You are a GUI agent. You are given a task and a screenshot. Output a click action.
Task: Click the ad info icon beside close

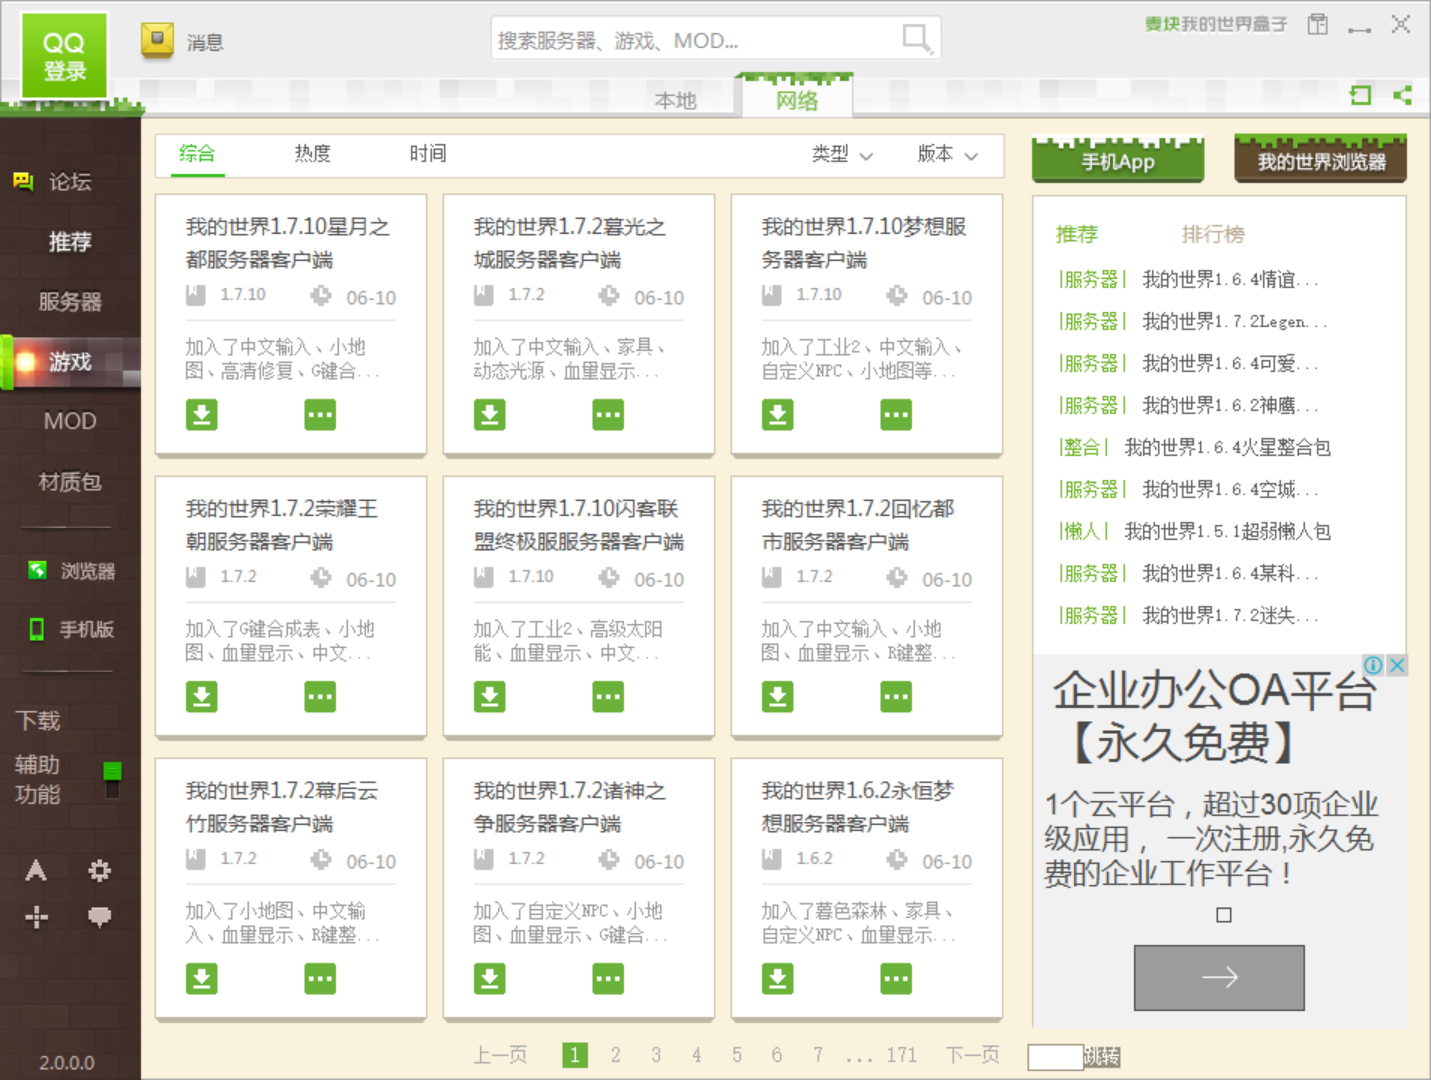coord(1374,665)
